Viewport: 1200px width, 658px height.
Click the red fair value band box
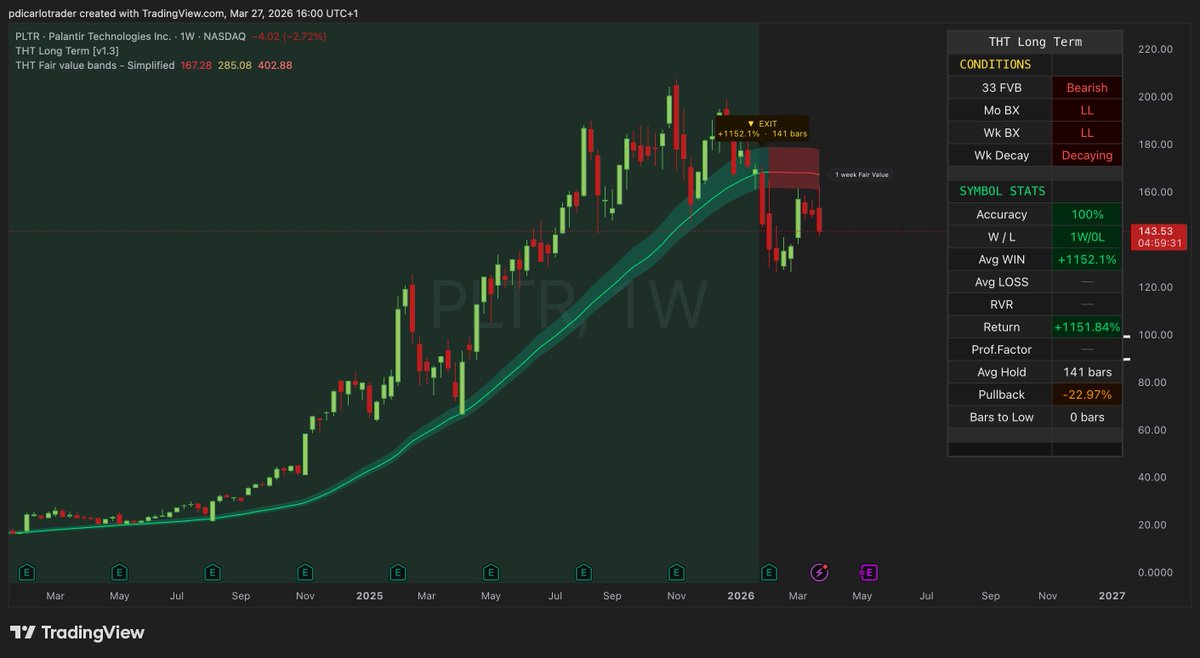pos(793,169)
